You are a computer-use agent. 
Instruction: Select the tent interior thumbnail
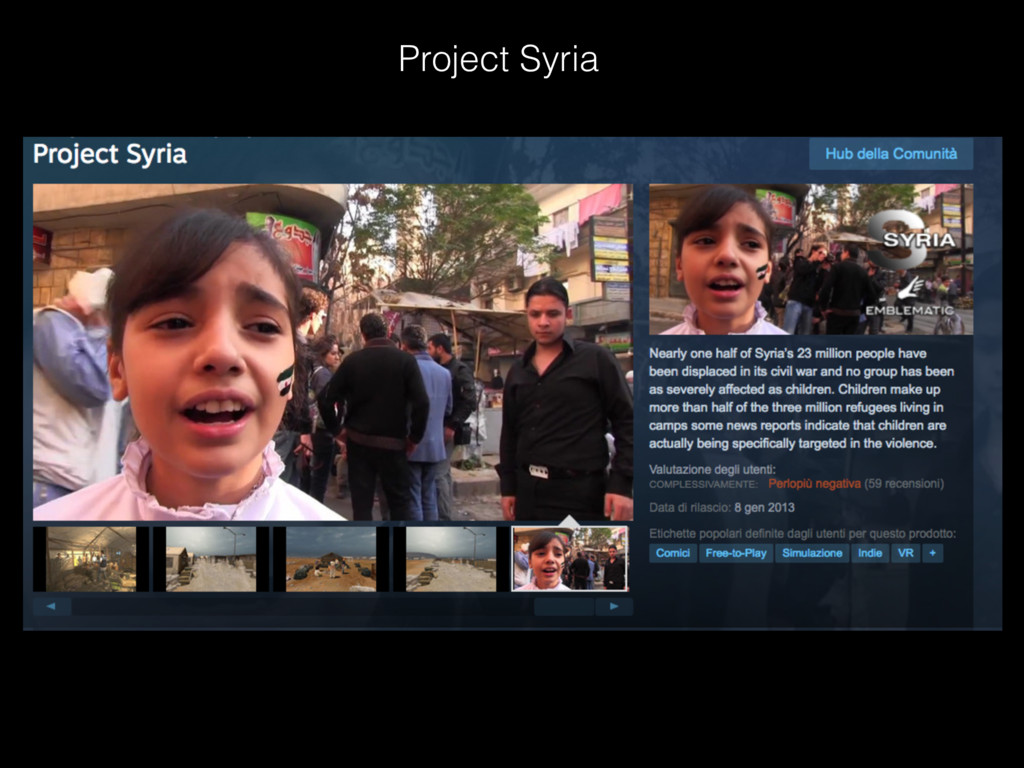coord(91,559)
